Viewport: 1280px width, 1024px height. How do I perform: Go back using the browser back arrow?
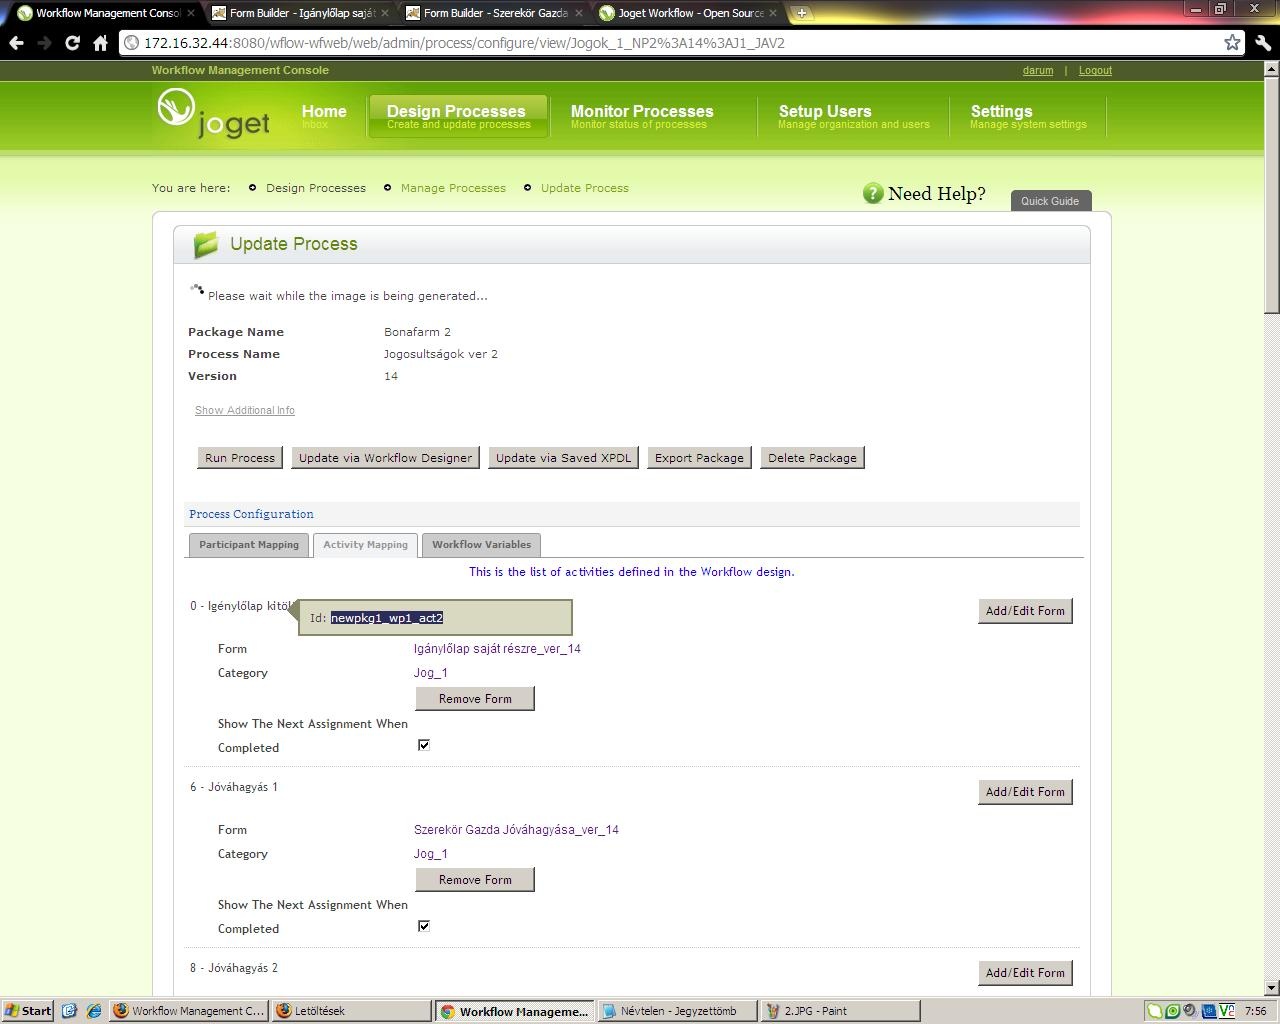pos(16,43)
